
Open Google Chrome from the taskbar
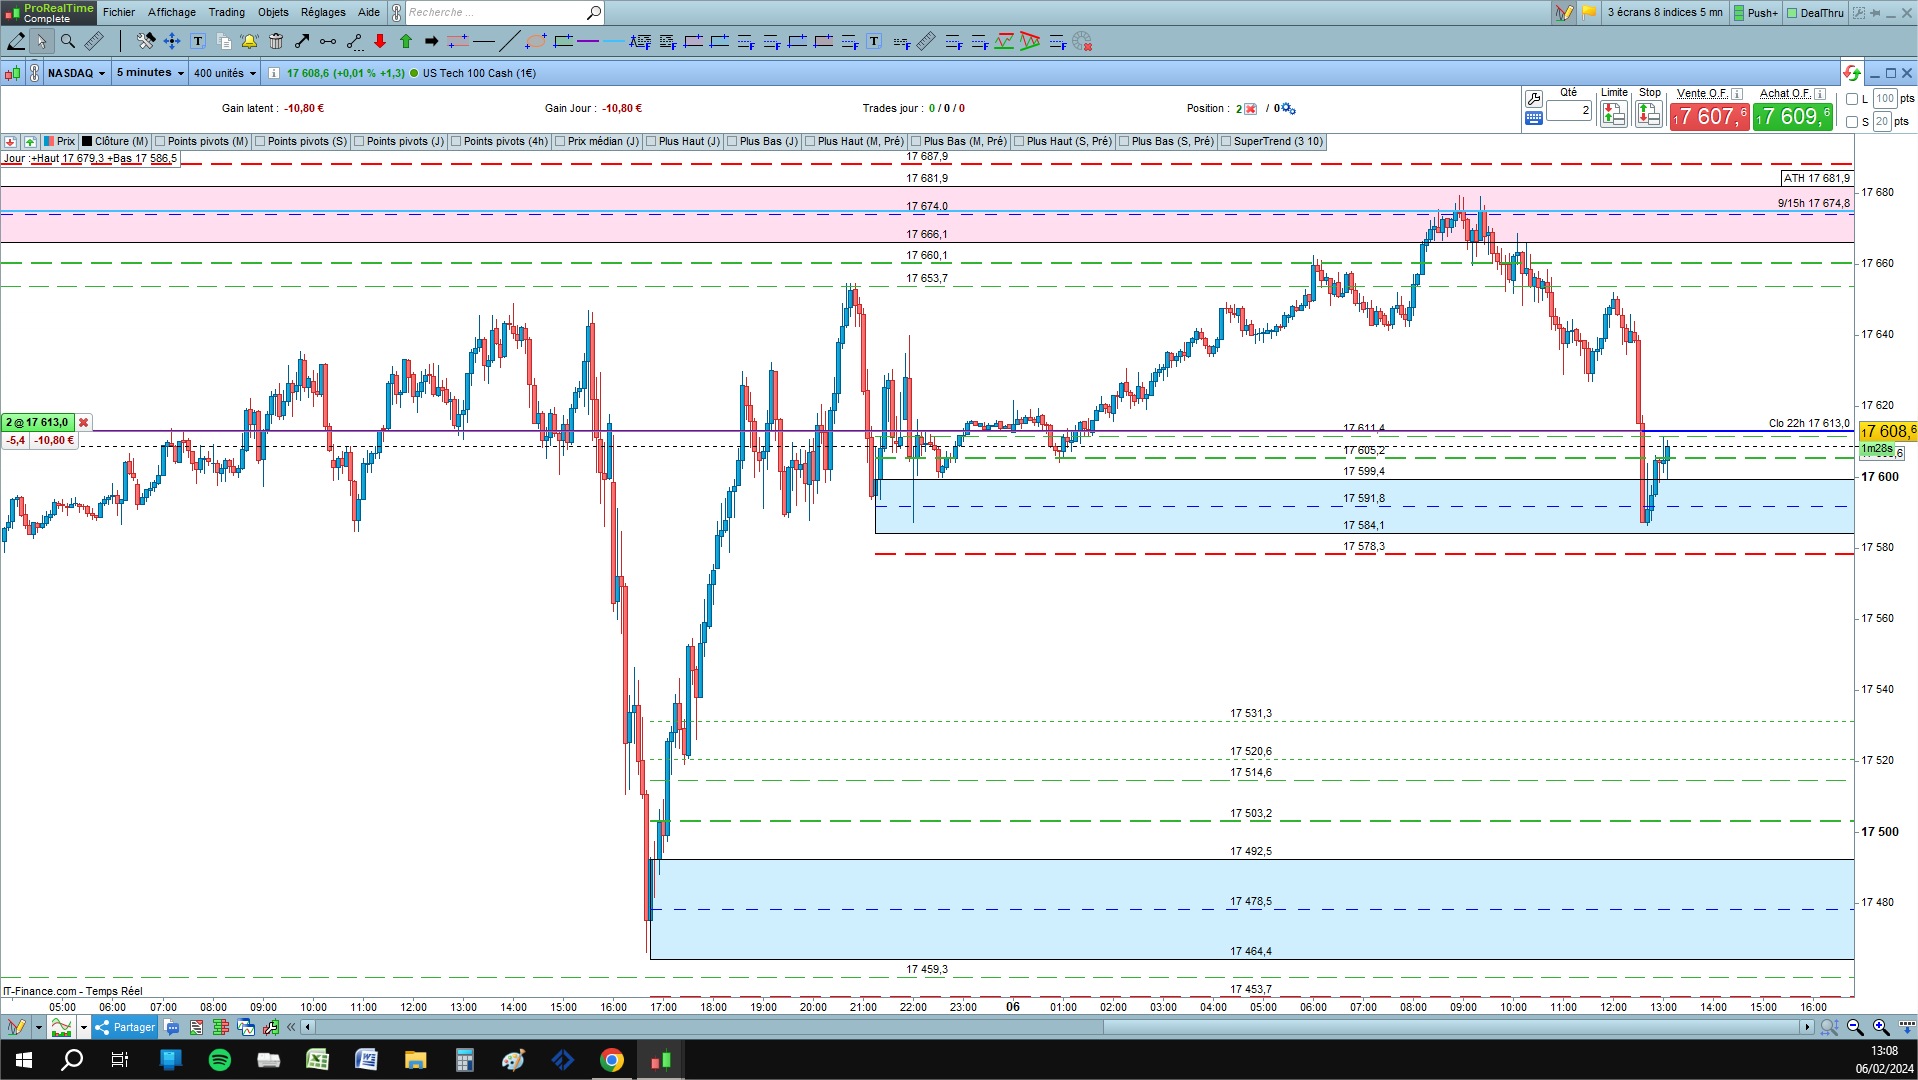(612, 1060)
